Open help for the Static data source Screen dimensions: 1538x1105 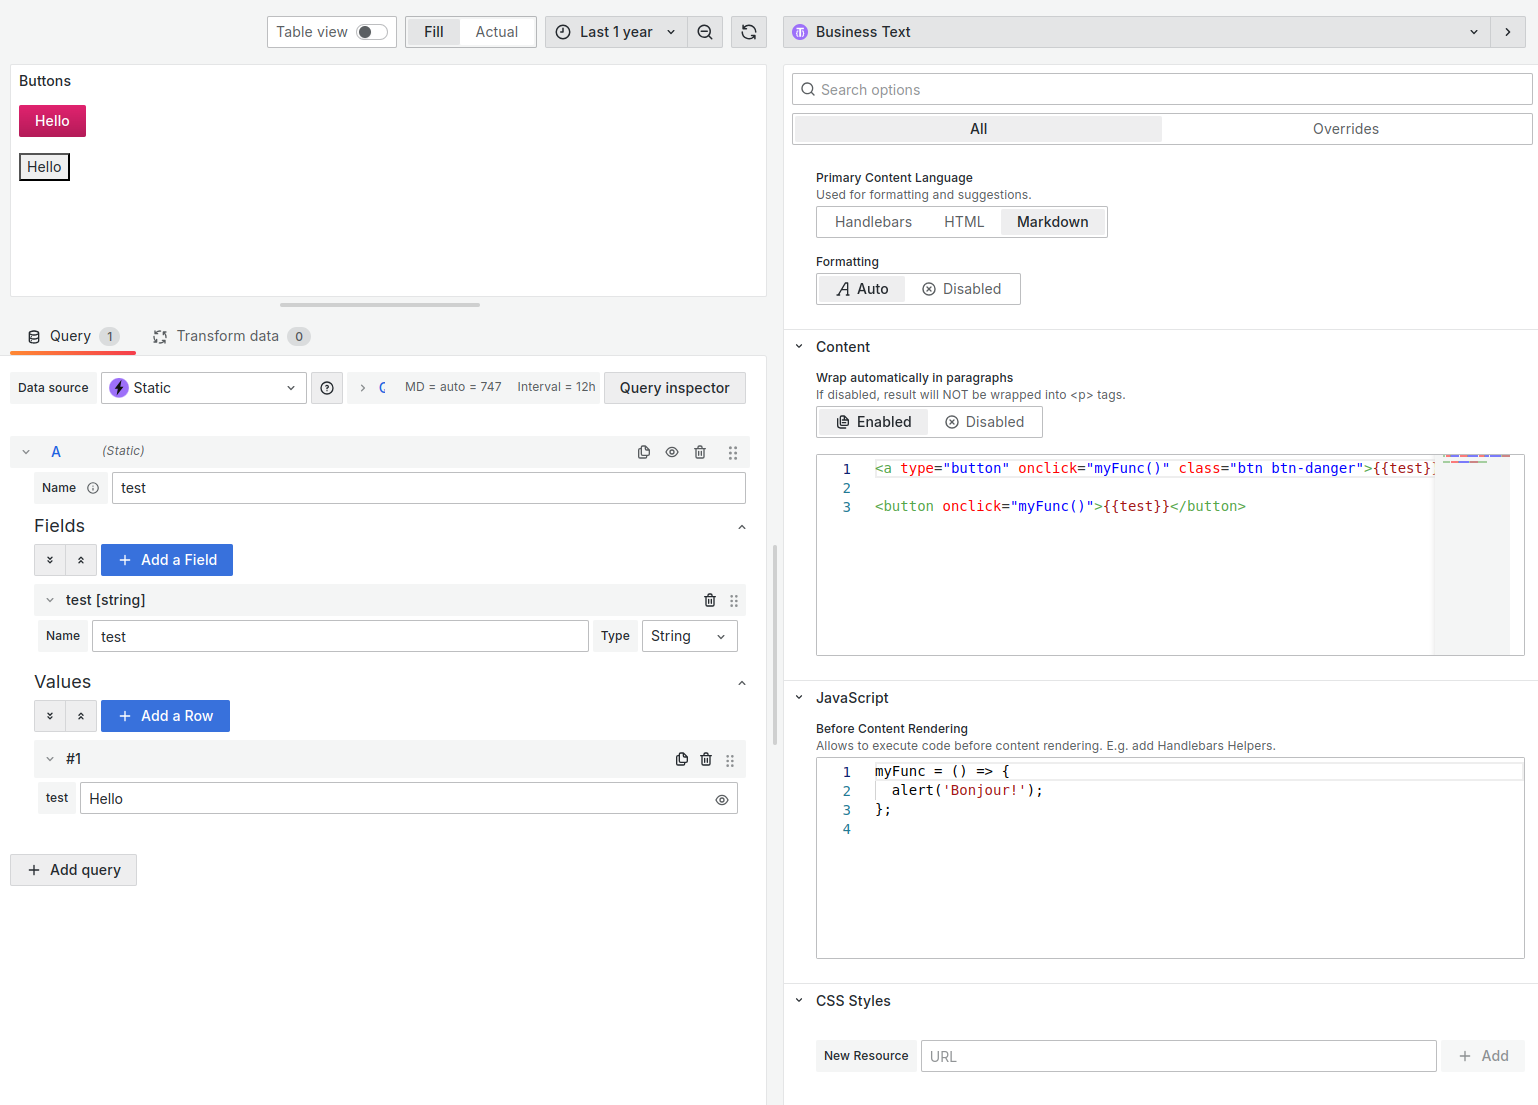click(x=327, y=388)
